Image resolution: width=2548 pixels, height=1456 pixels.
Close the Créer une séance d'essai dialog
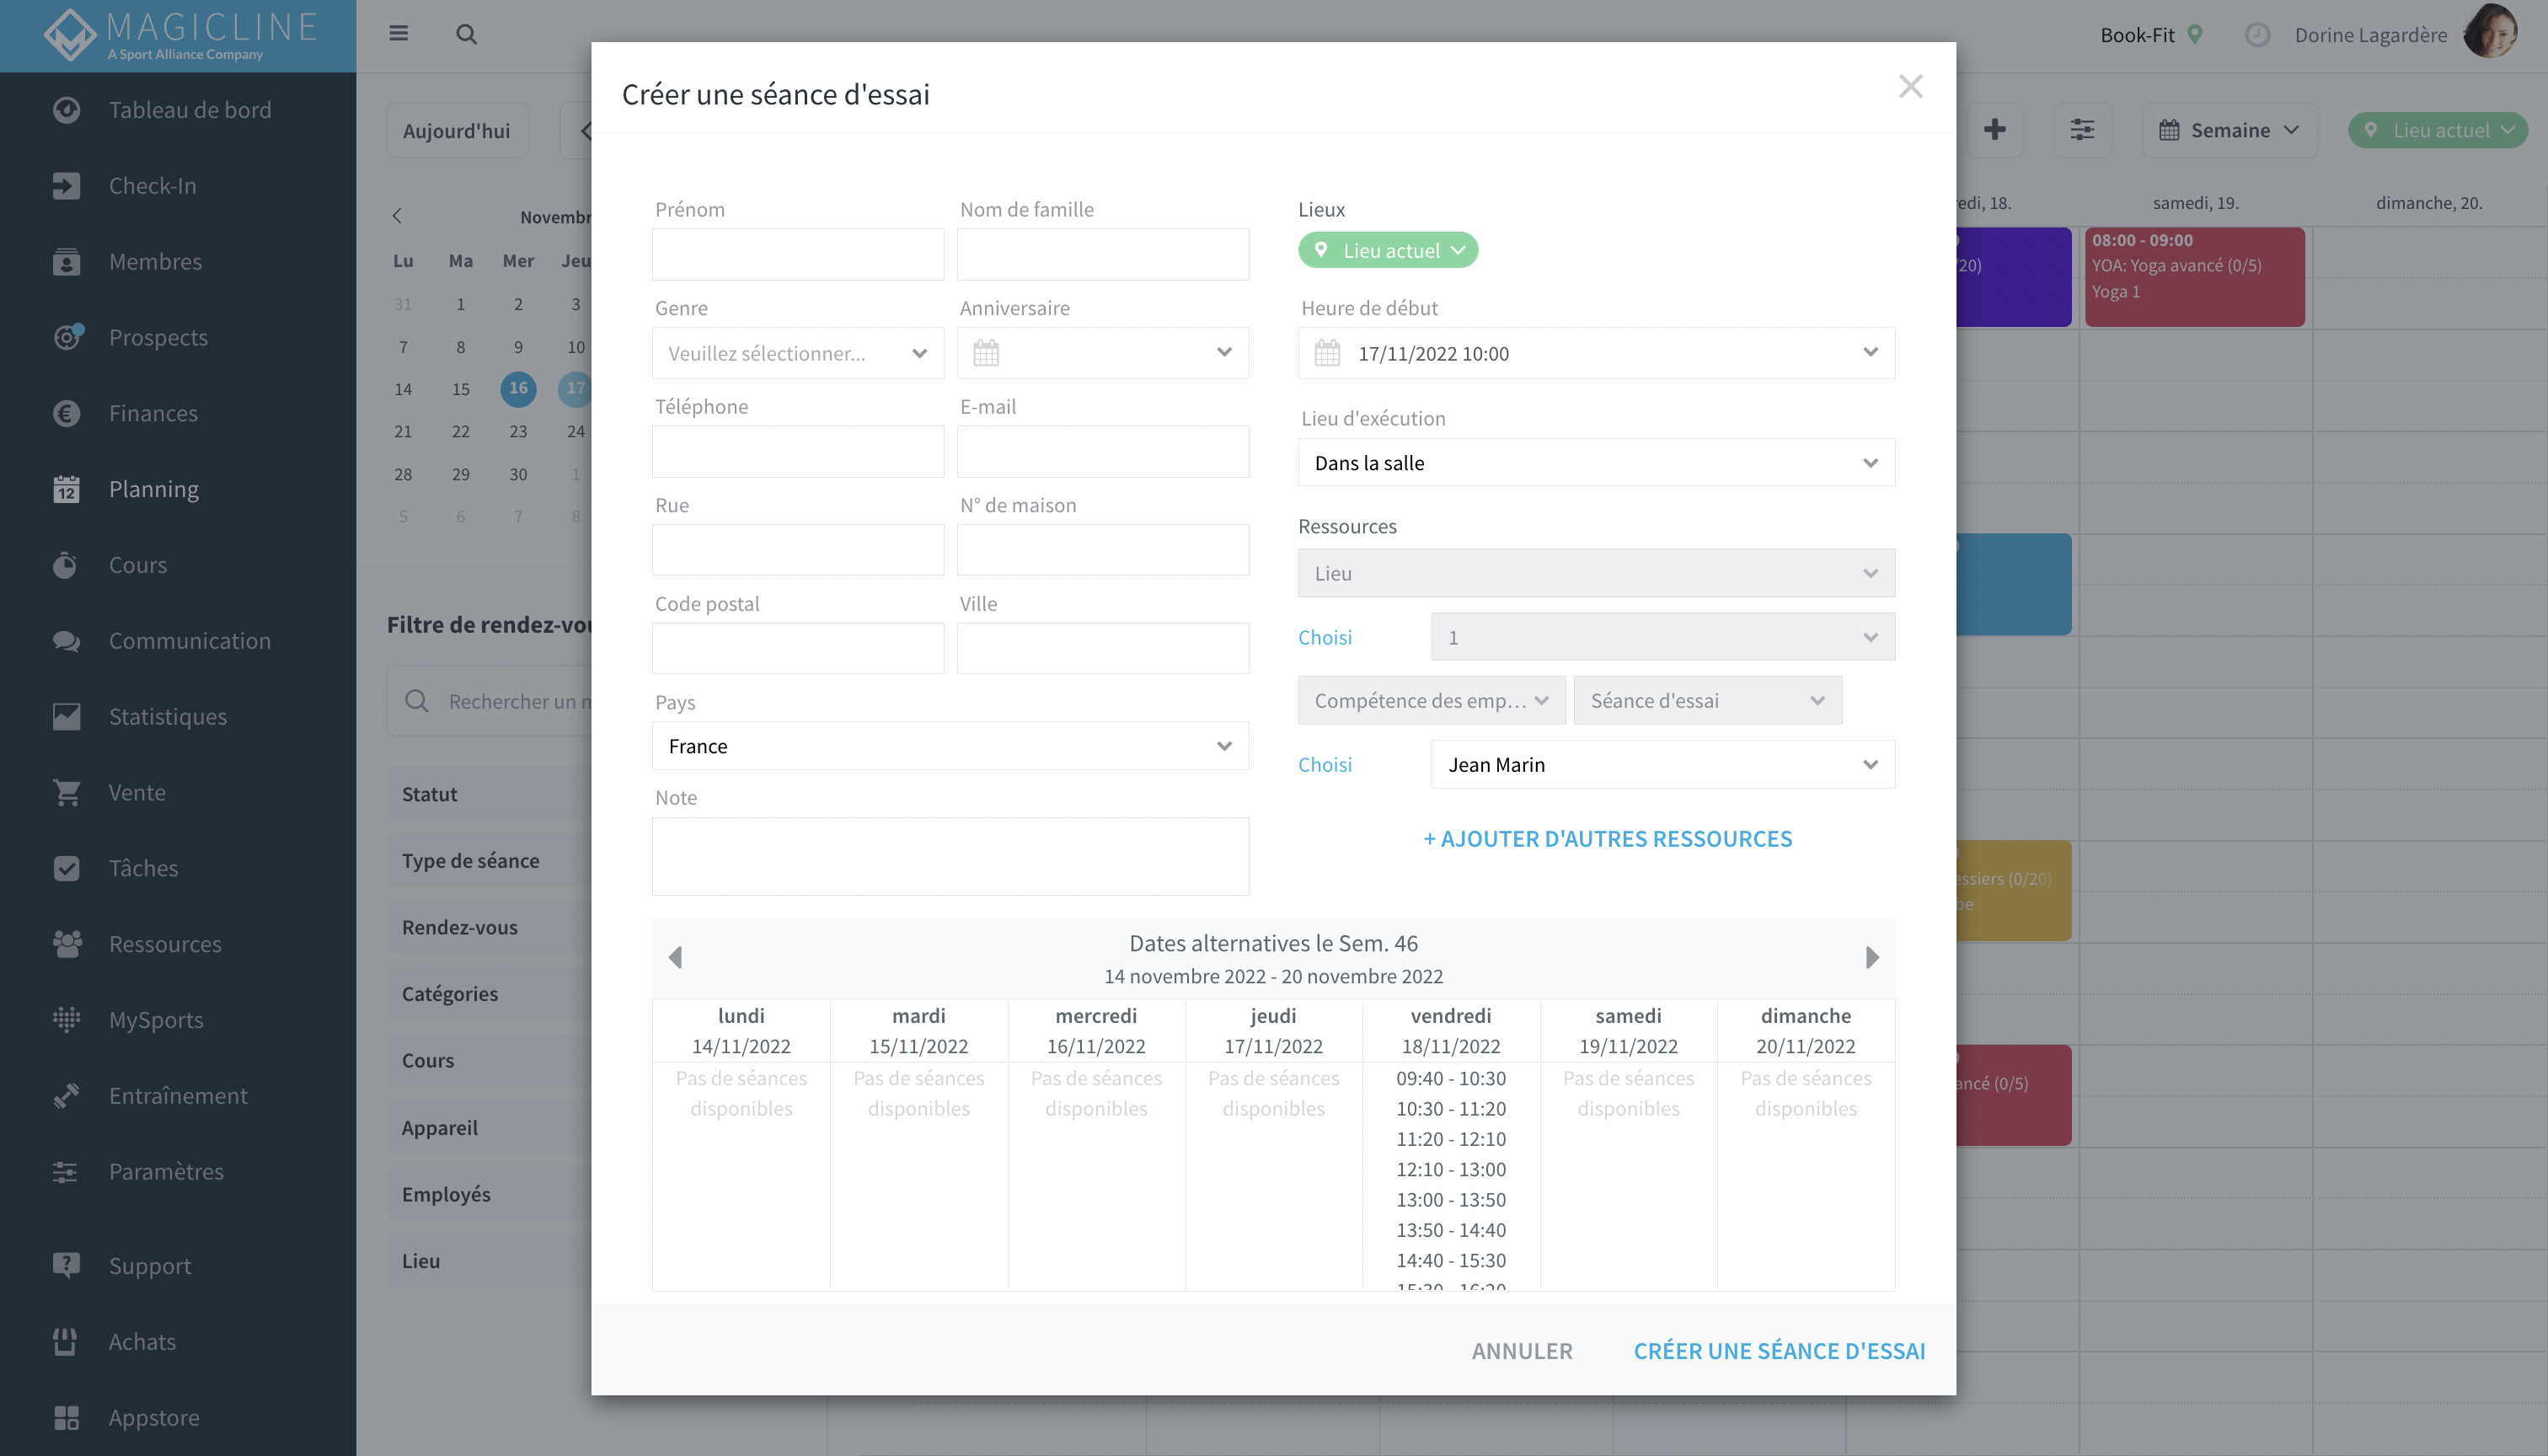point(1910,86)
